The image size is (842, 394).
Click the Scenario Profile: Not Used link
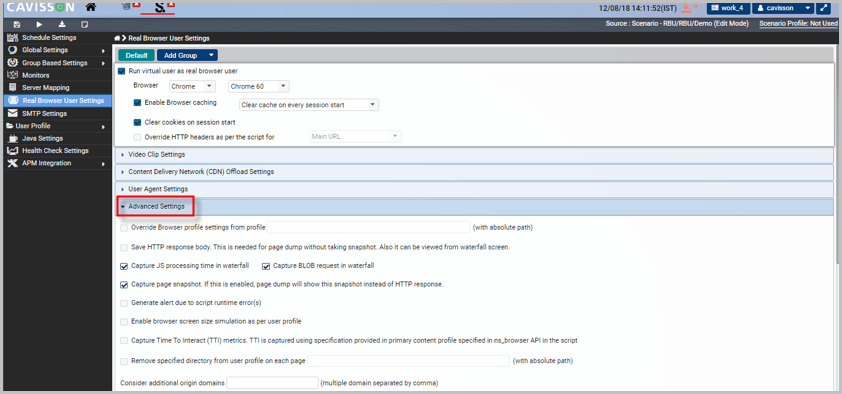point(799,24)
